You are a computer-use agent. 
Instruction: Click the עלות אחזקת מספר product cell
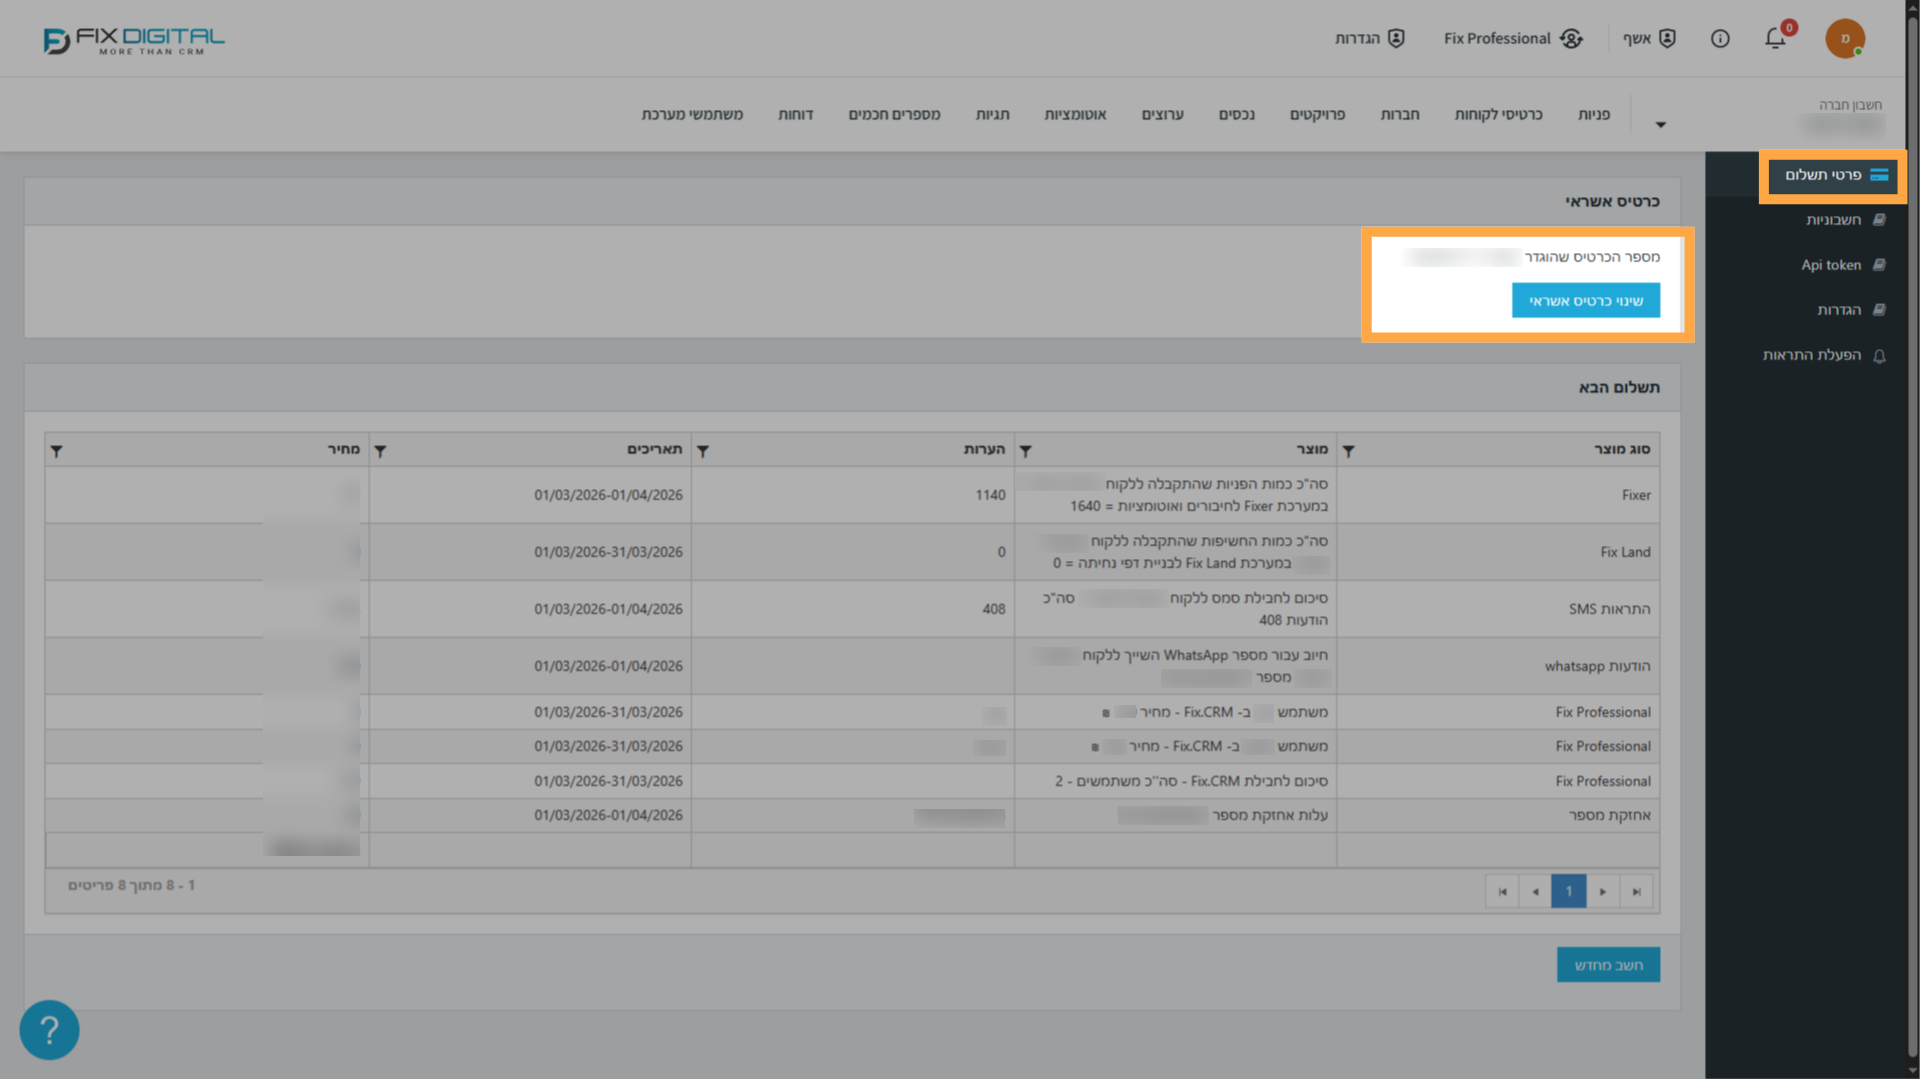click(x=1175, y=815)
